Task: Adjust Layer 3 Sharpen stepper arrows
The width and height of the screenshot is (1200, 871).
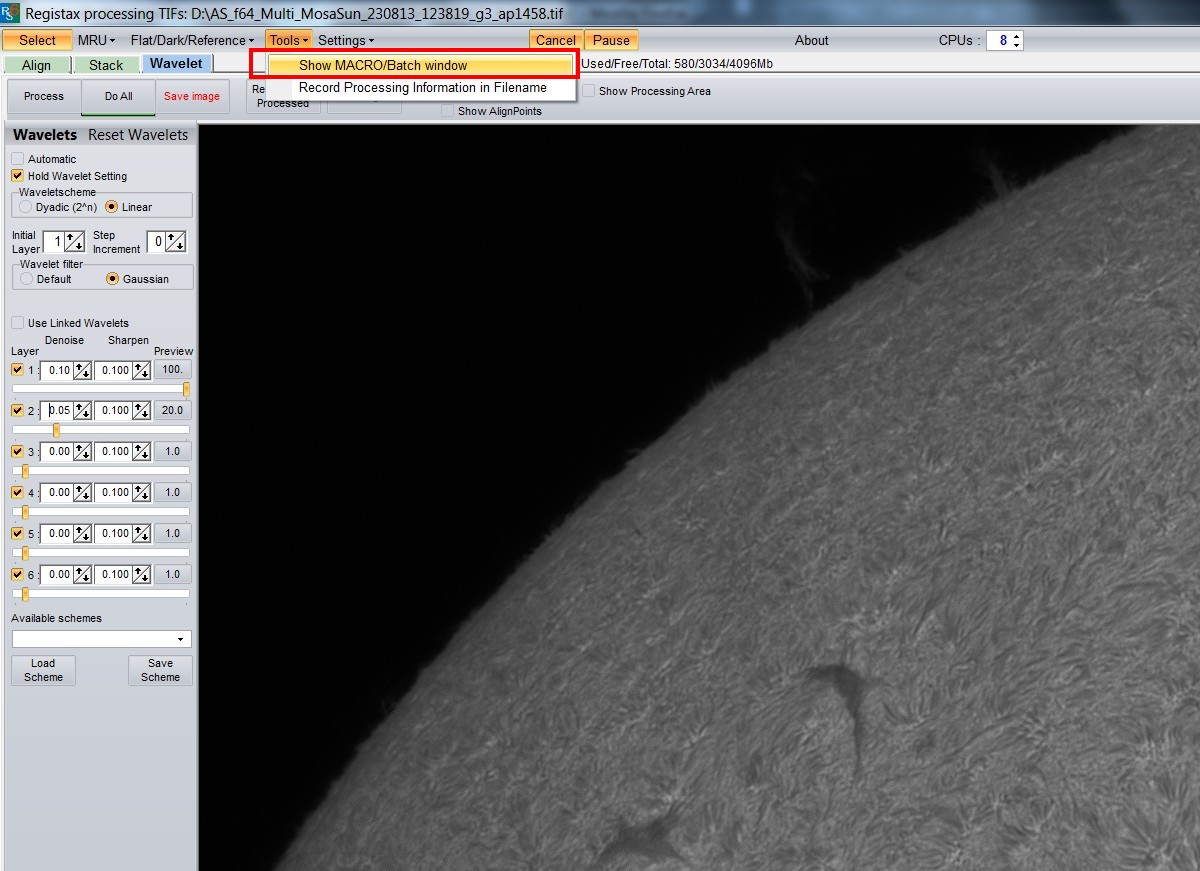Action: click(142, 451)
